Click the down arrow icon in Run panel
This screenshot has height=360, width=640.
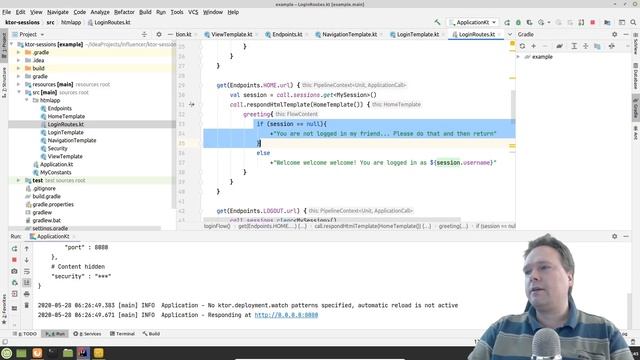[27, 260]
